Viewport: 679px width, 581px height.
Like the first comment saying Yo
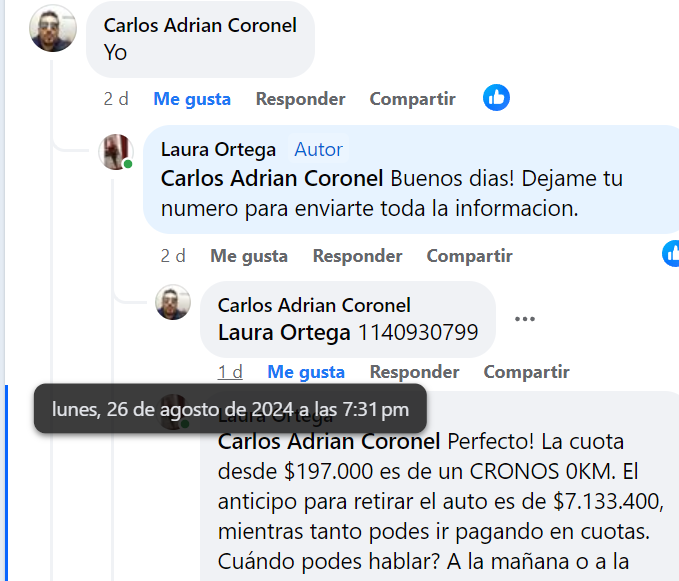point(192,99)
